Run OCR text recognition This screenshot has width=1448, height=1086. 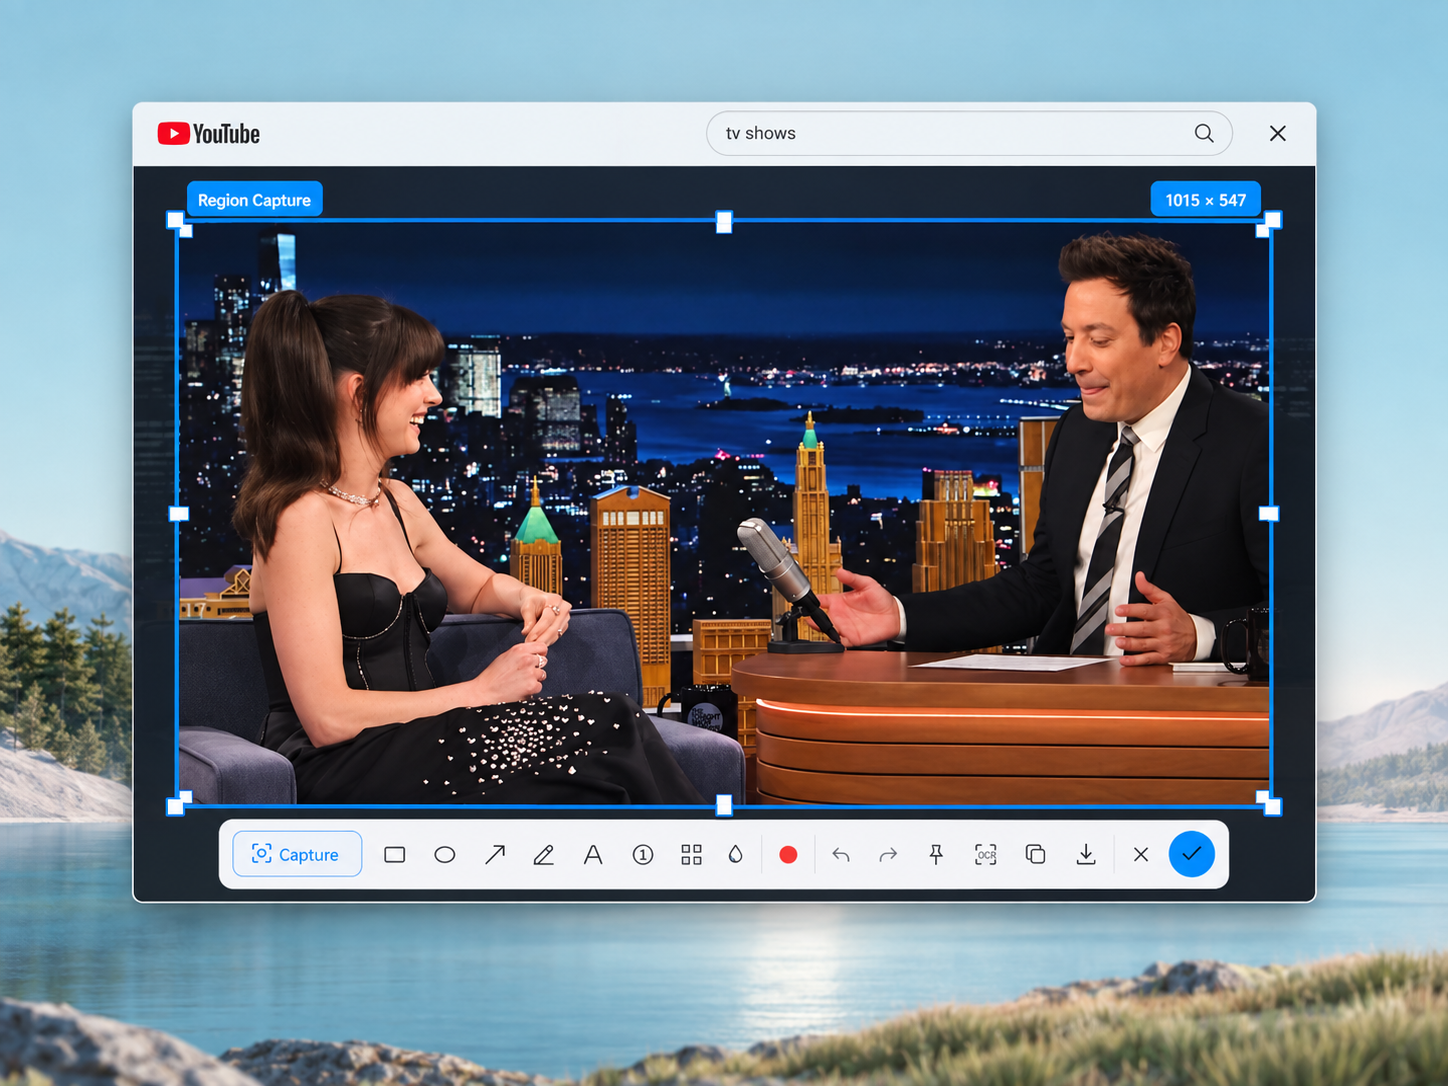pos(986,855)
